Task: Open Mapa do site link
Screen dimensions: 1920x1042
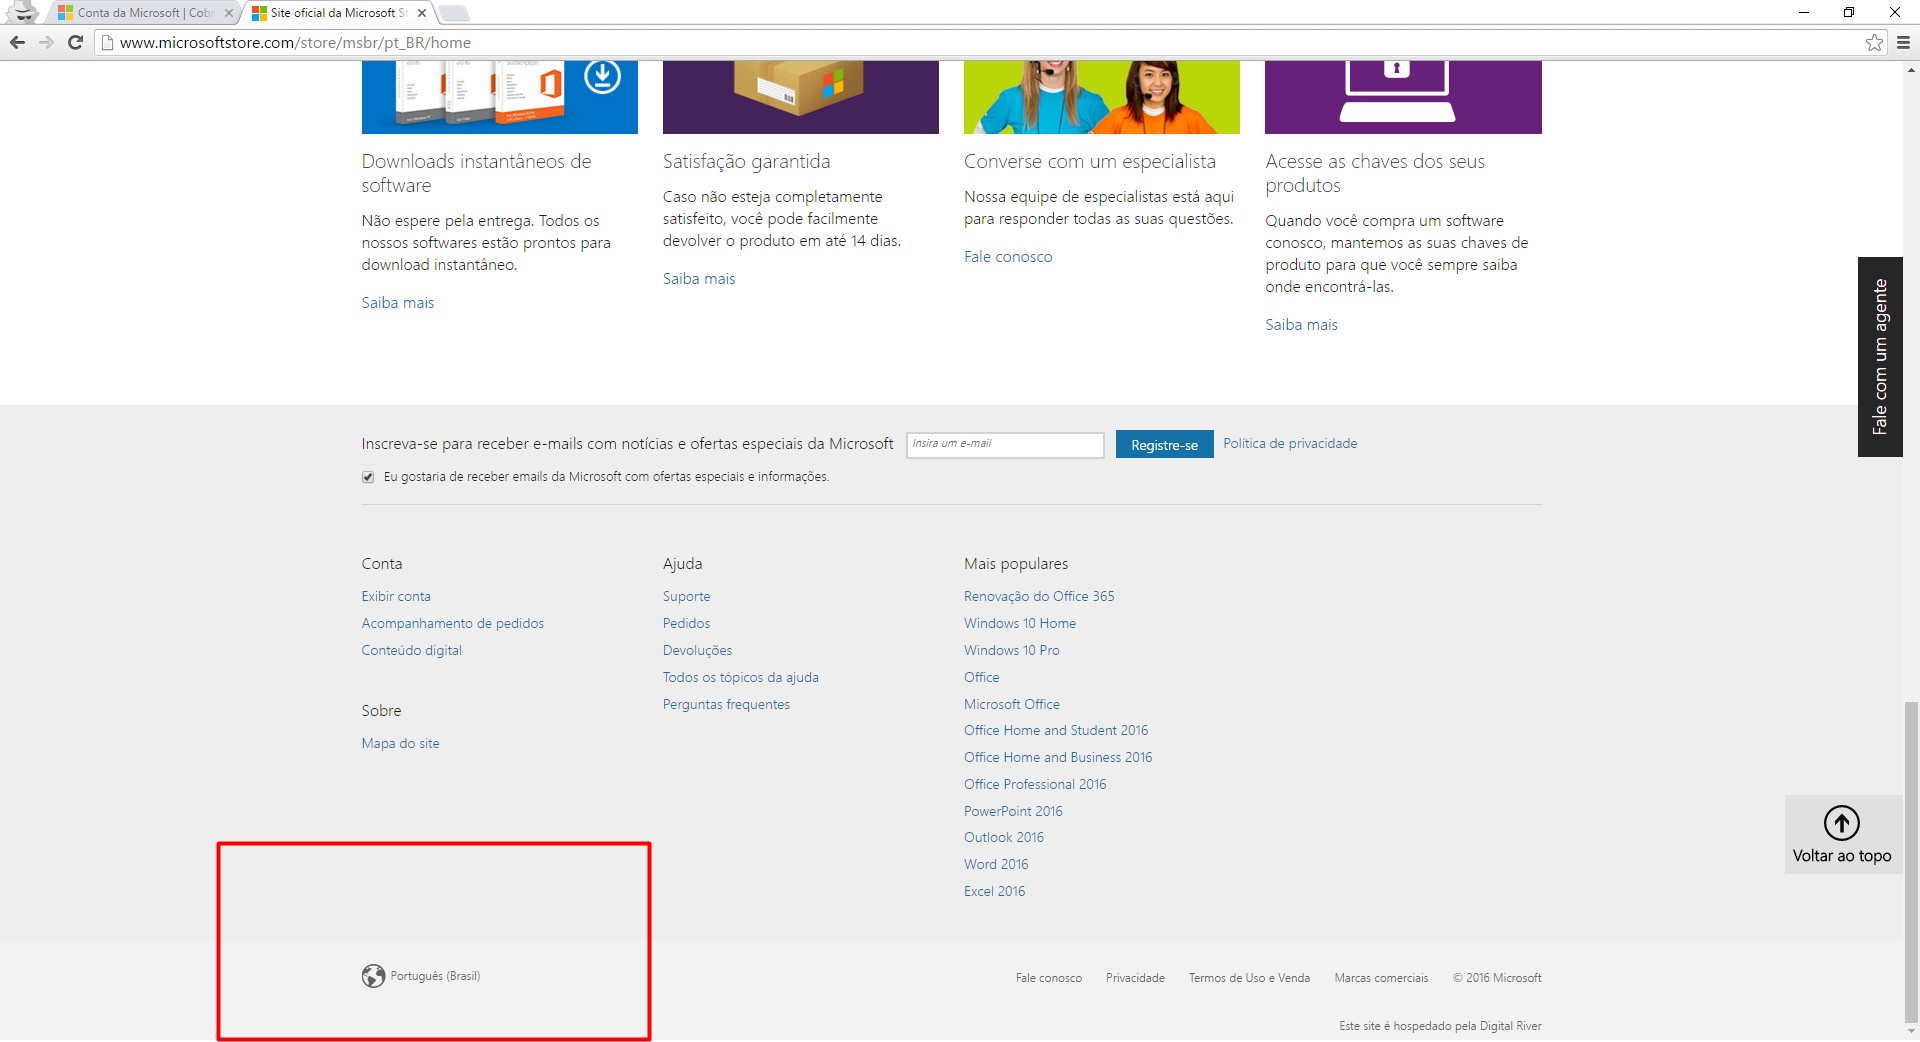Action: coord(401,743)
